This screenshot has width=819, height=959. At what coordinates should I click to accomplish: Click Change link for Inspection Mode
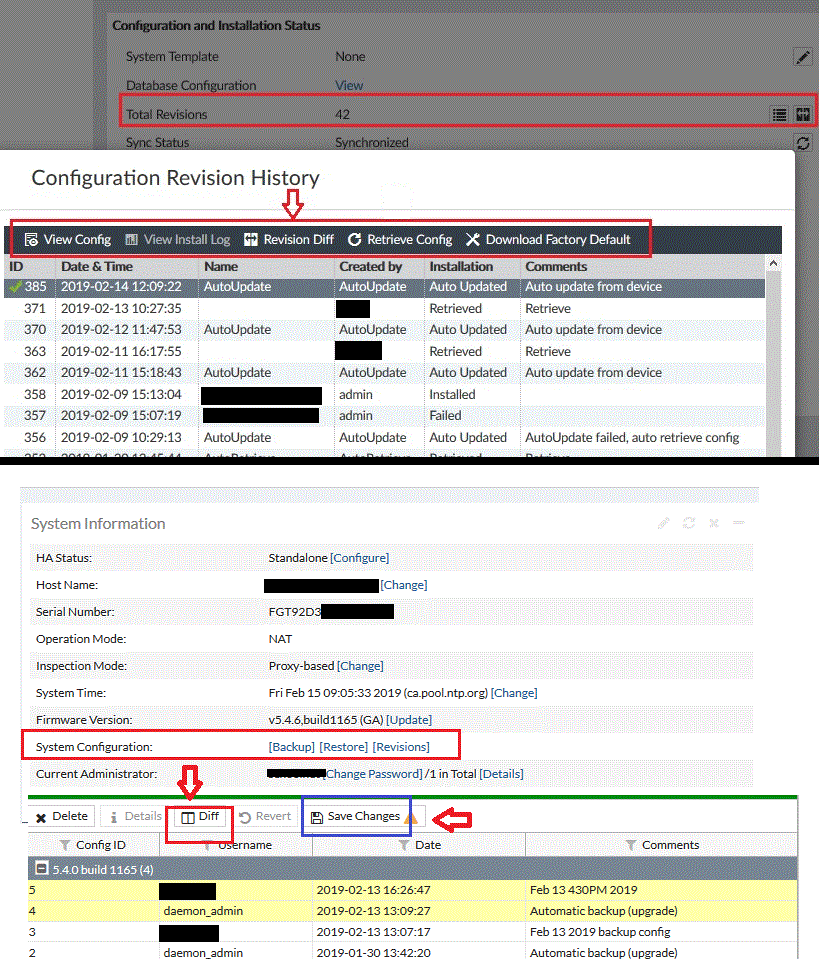point(360,665)
